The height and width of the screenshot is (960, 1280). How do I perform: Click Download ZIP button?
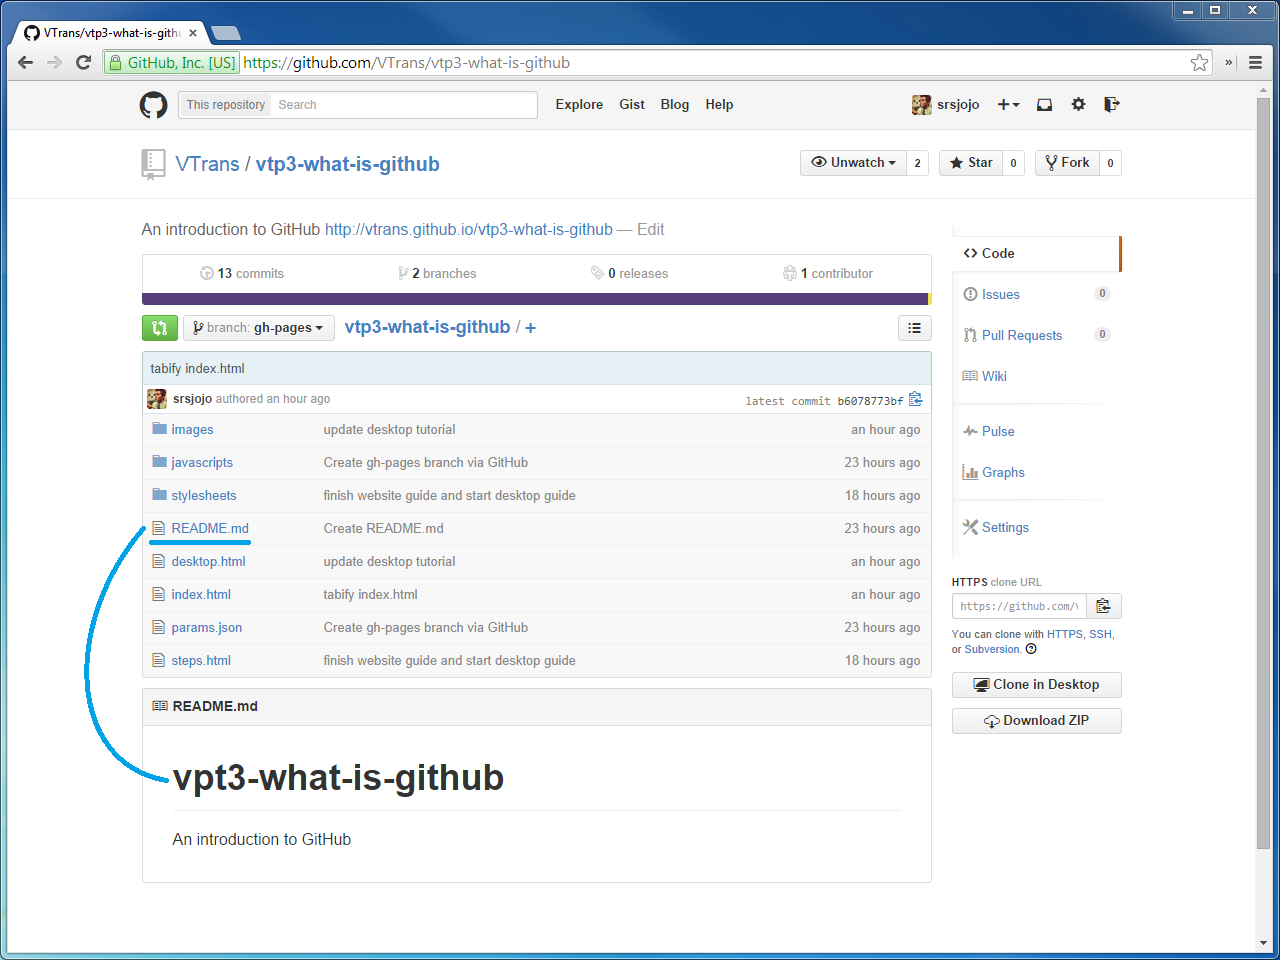tap(1037, 721)
